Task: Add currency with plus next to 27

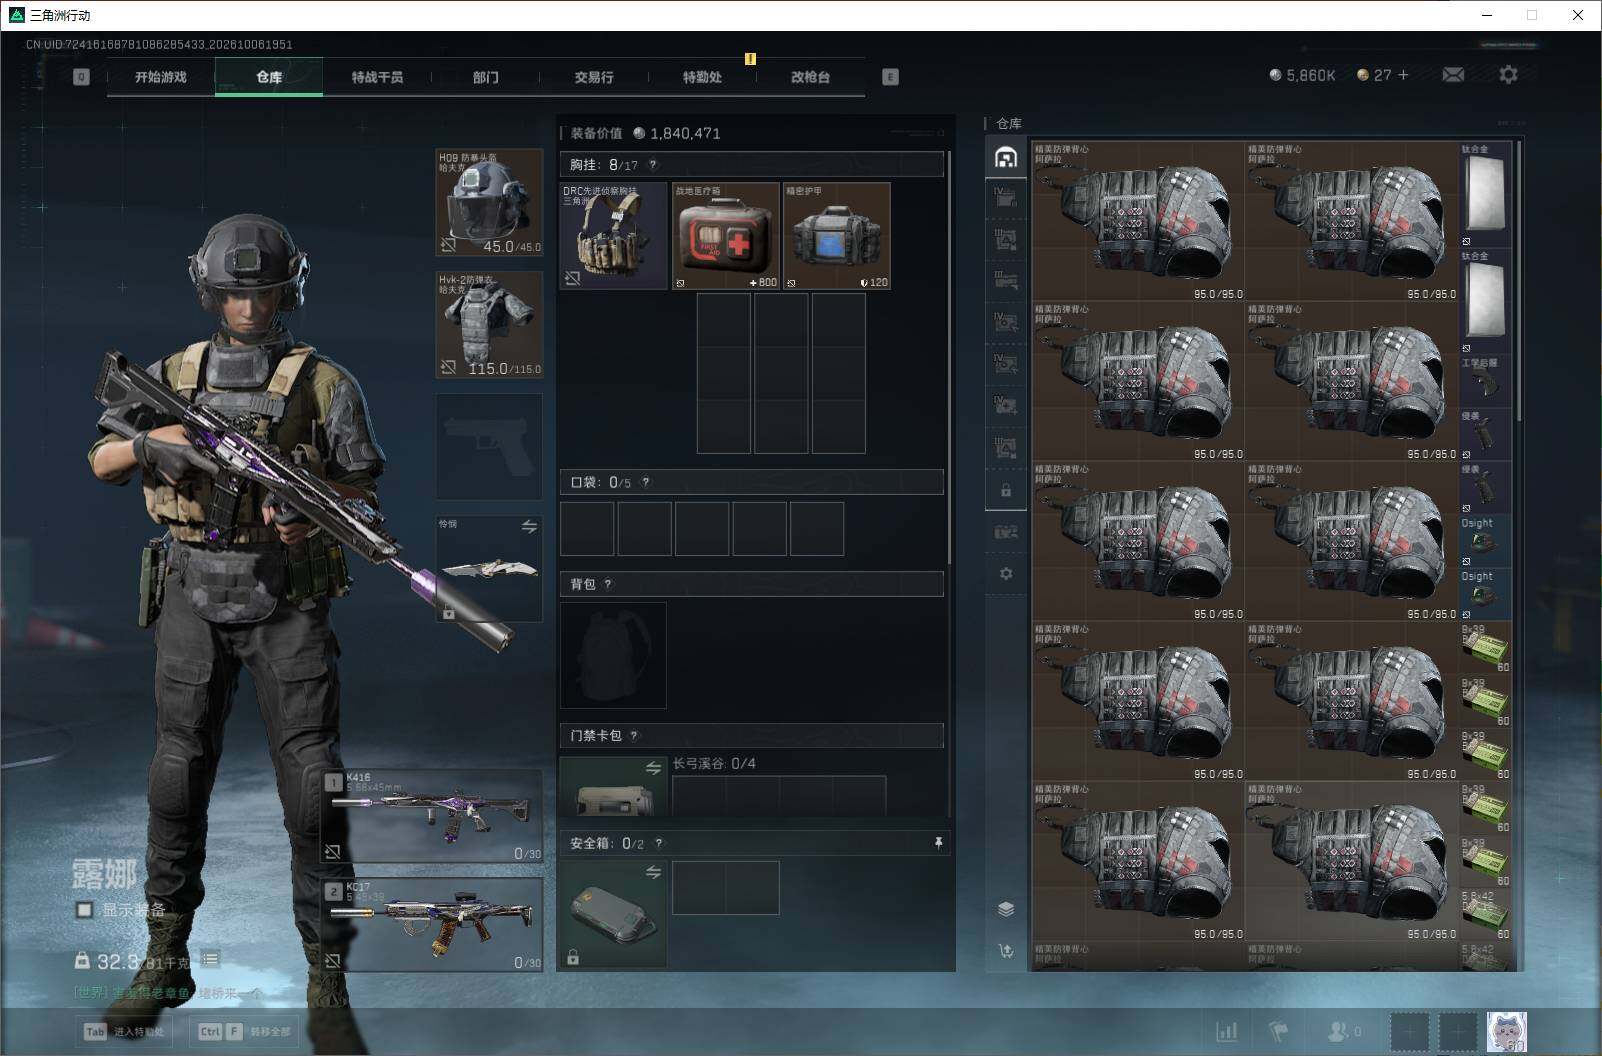Action: click(x=1403, y=75)
